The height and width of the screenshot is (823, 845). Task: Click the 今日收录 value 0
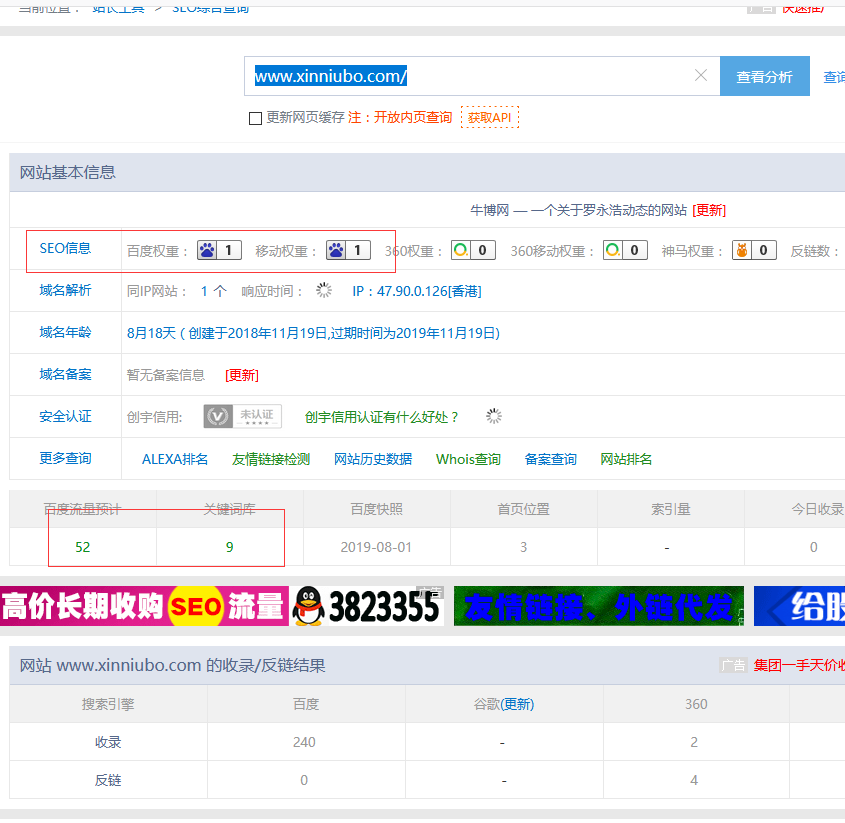[814, 547]
